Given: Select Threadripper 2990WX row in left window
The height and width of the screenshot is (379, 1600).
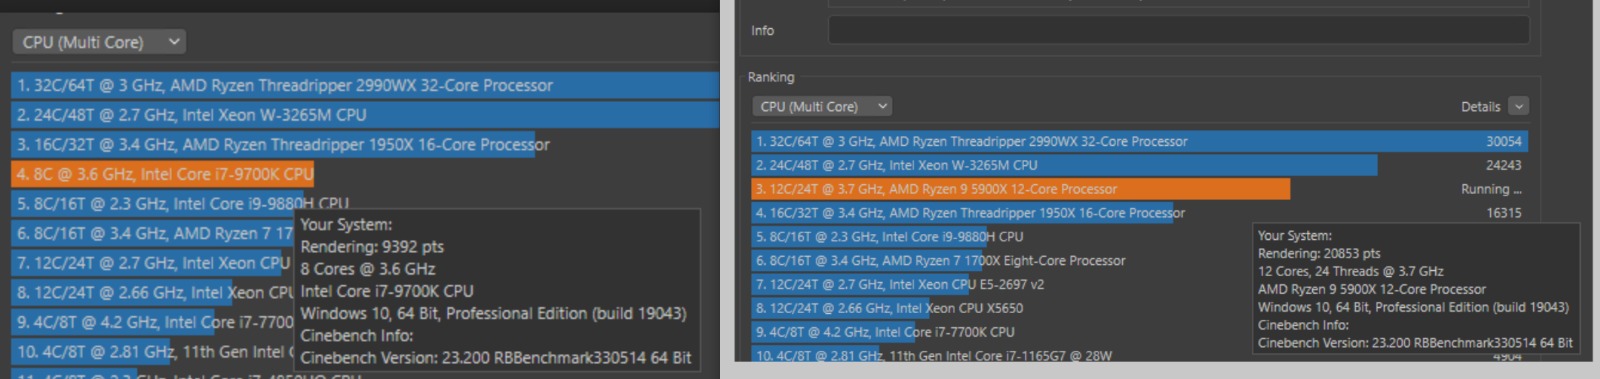Looking at the screenshot, I should [365, 85].
